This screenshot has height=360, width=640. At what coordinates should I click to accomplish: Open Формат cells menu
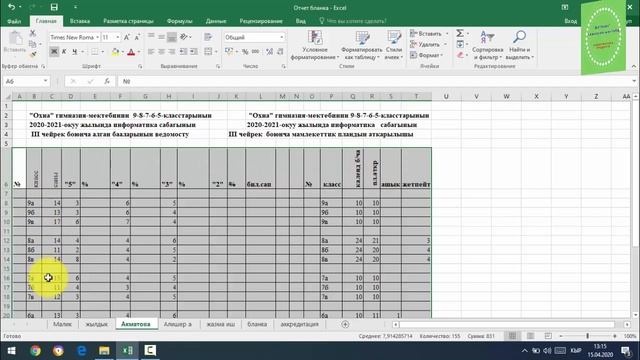click(x=427, y=55)
